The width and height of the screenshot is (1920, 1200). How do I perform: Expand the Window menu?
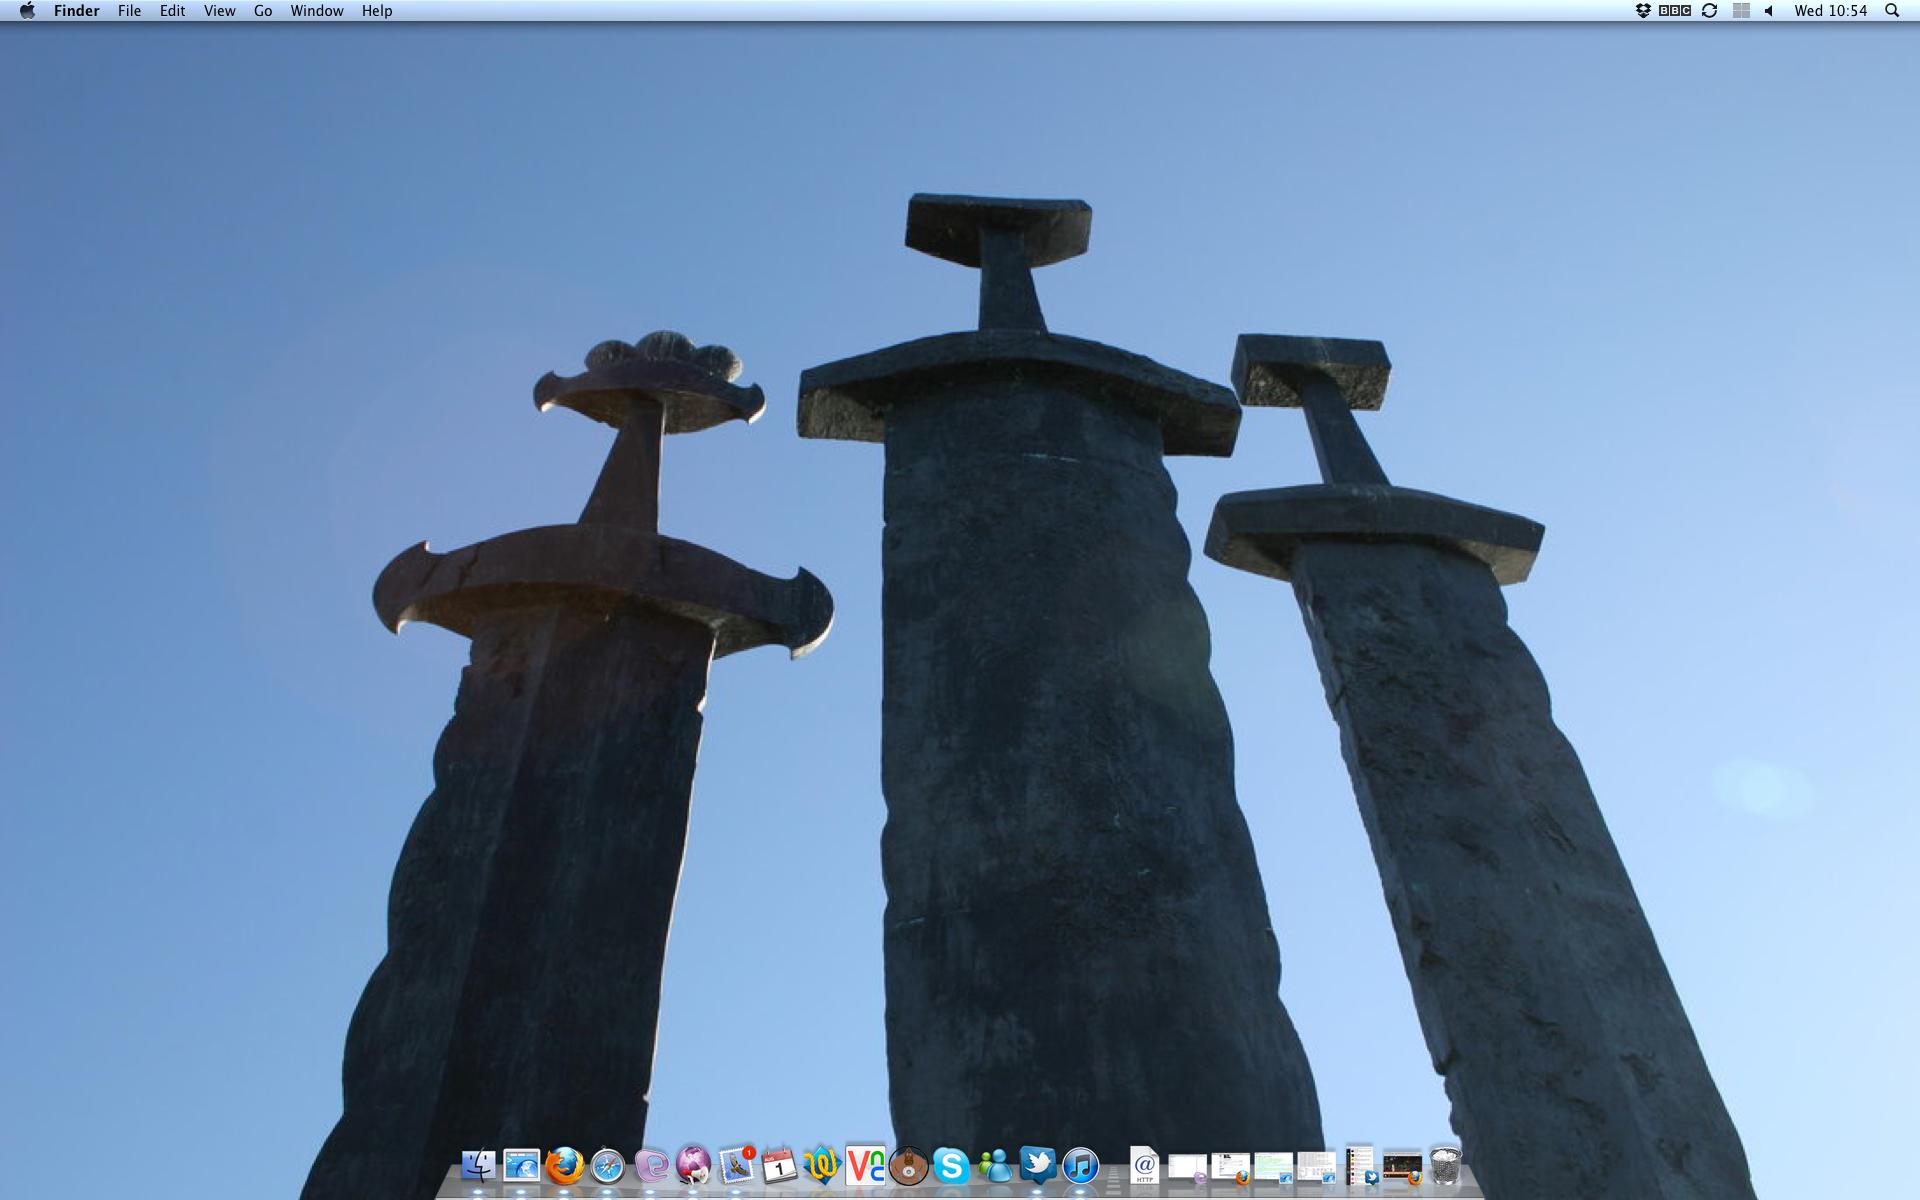(316, 11)
